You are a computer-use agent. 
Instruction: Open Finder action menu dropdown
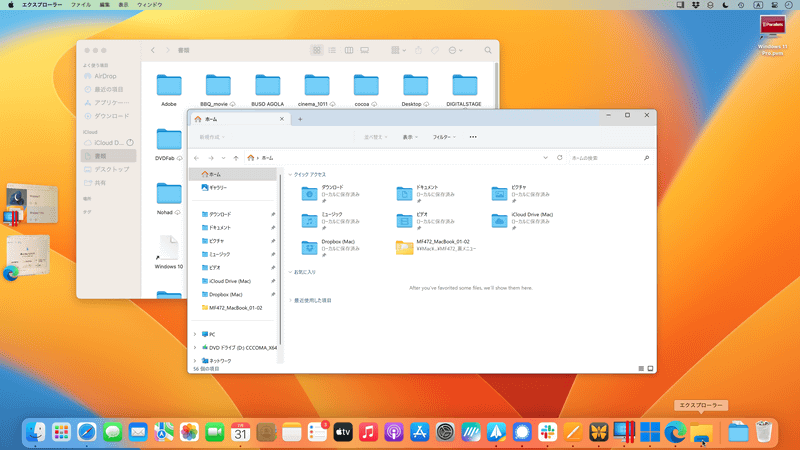455,50
